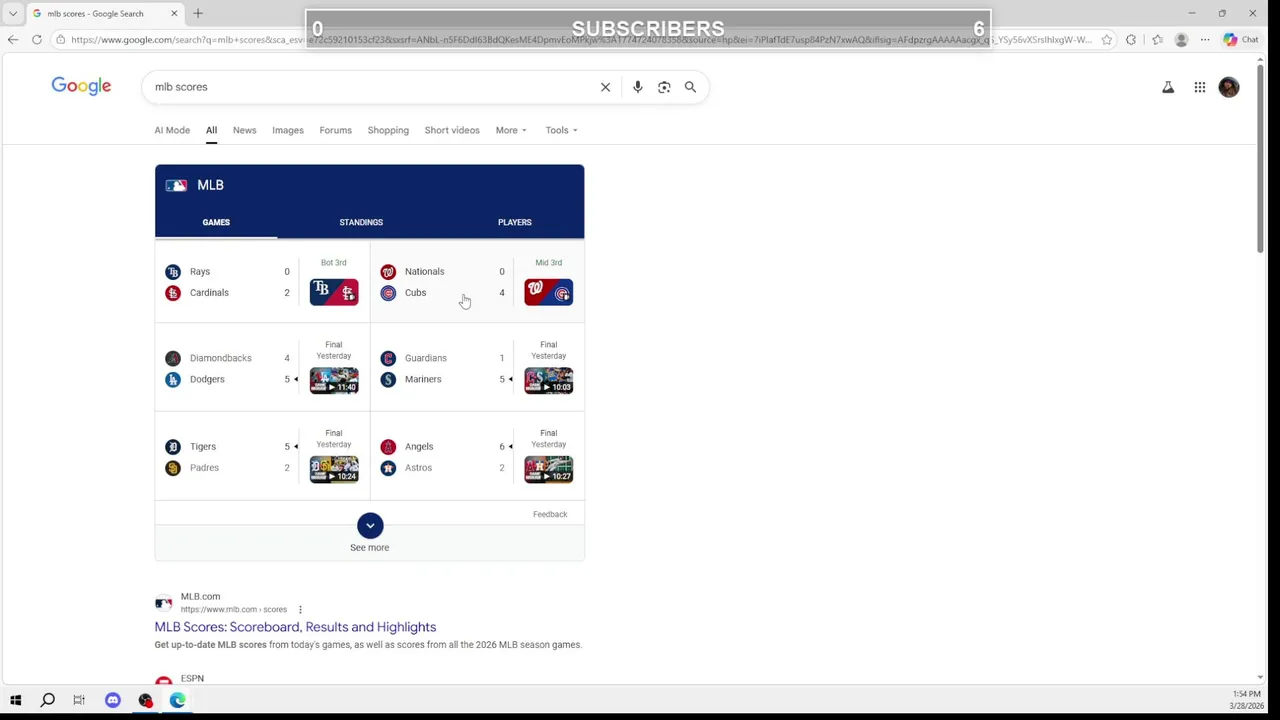Image resolution: width=1280 pixels, height=720 pixels.
Task: Open MLB Scores Scoreboard result link
Action: pyautogui.click(x=295, y=627)
